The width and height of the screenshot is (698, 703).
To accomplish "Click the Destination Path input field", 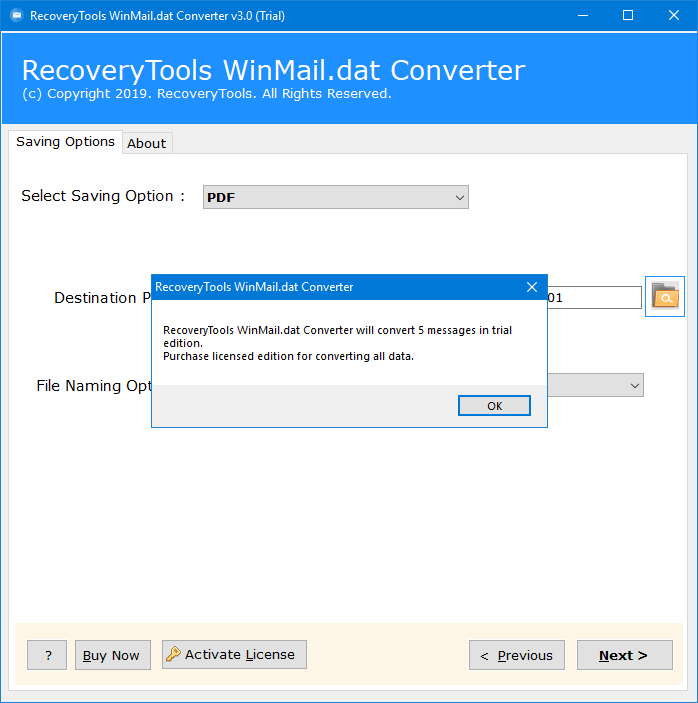I will tap(594, 297).
